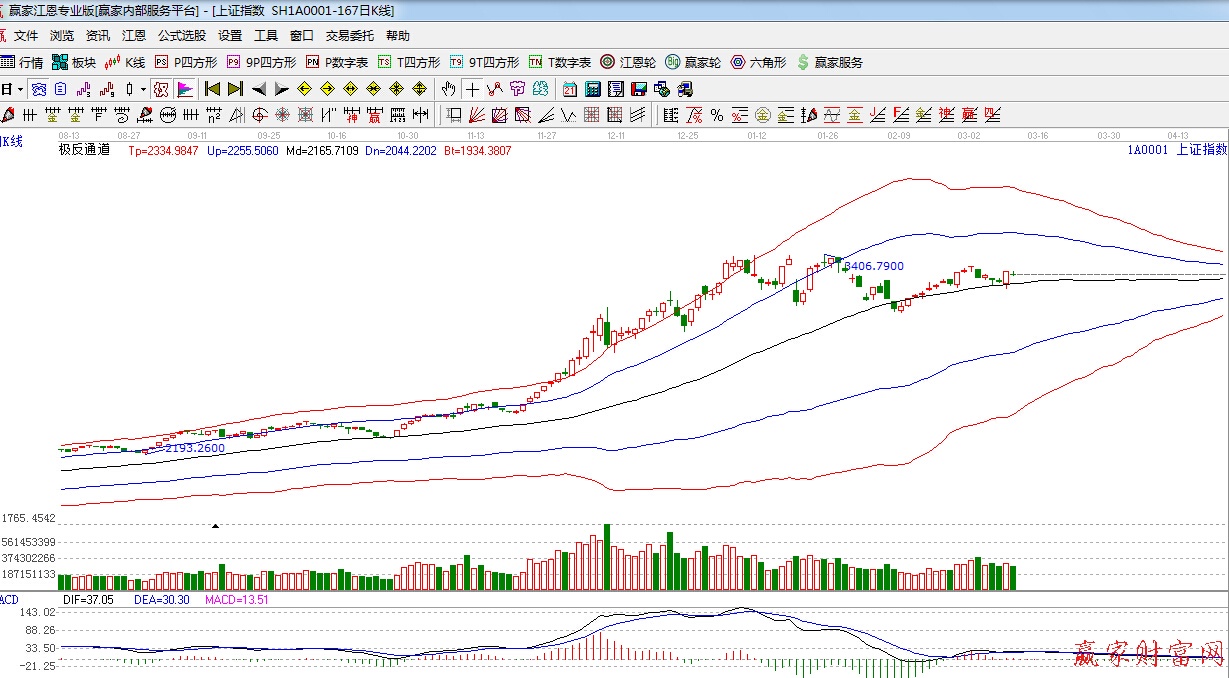
Task: Open the candlestick style dropdown arrow
Action: (x=143, y=89)
